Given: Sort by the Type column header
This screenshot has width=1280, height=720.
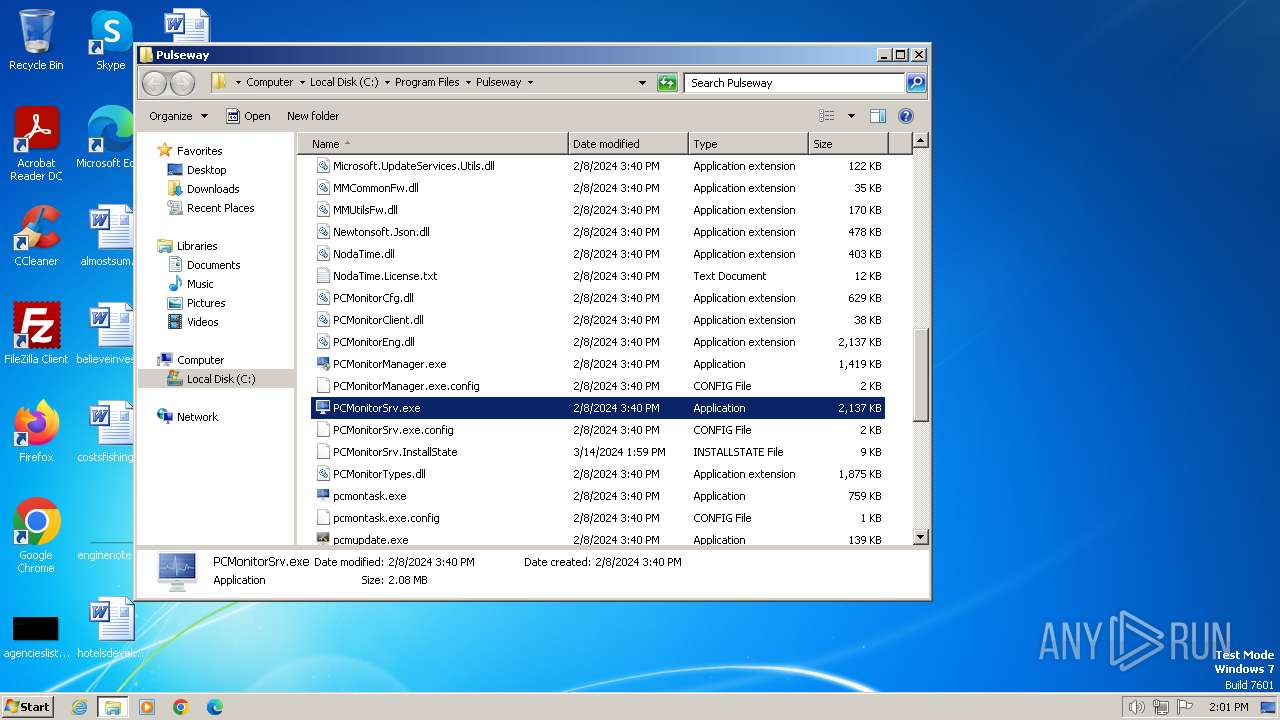Looking at the screenshot, I should click(748, 144).
